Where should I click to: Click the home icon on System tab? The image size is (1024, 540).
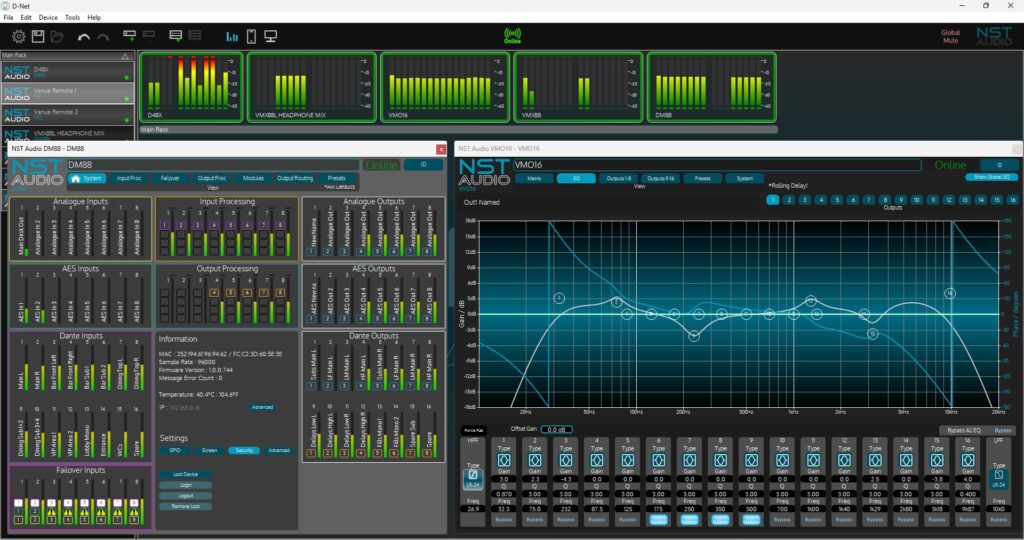tap(76, 178)
